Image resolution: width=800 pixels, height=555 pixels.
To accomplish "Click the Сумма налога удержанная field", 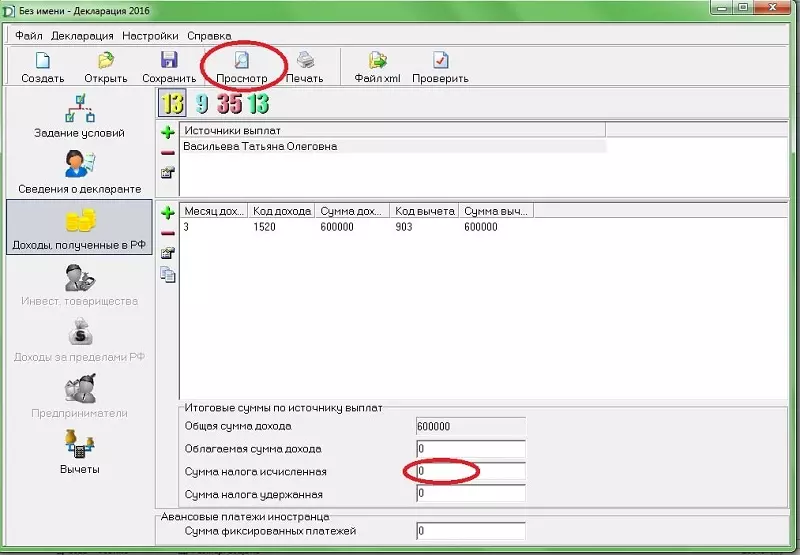I will 471,493.
